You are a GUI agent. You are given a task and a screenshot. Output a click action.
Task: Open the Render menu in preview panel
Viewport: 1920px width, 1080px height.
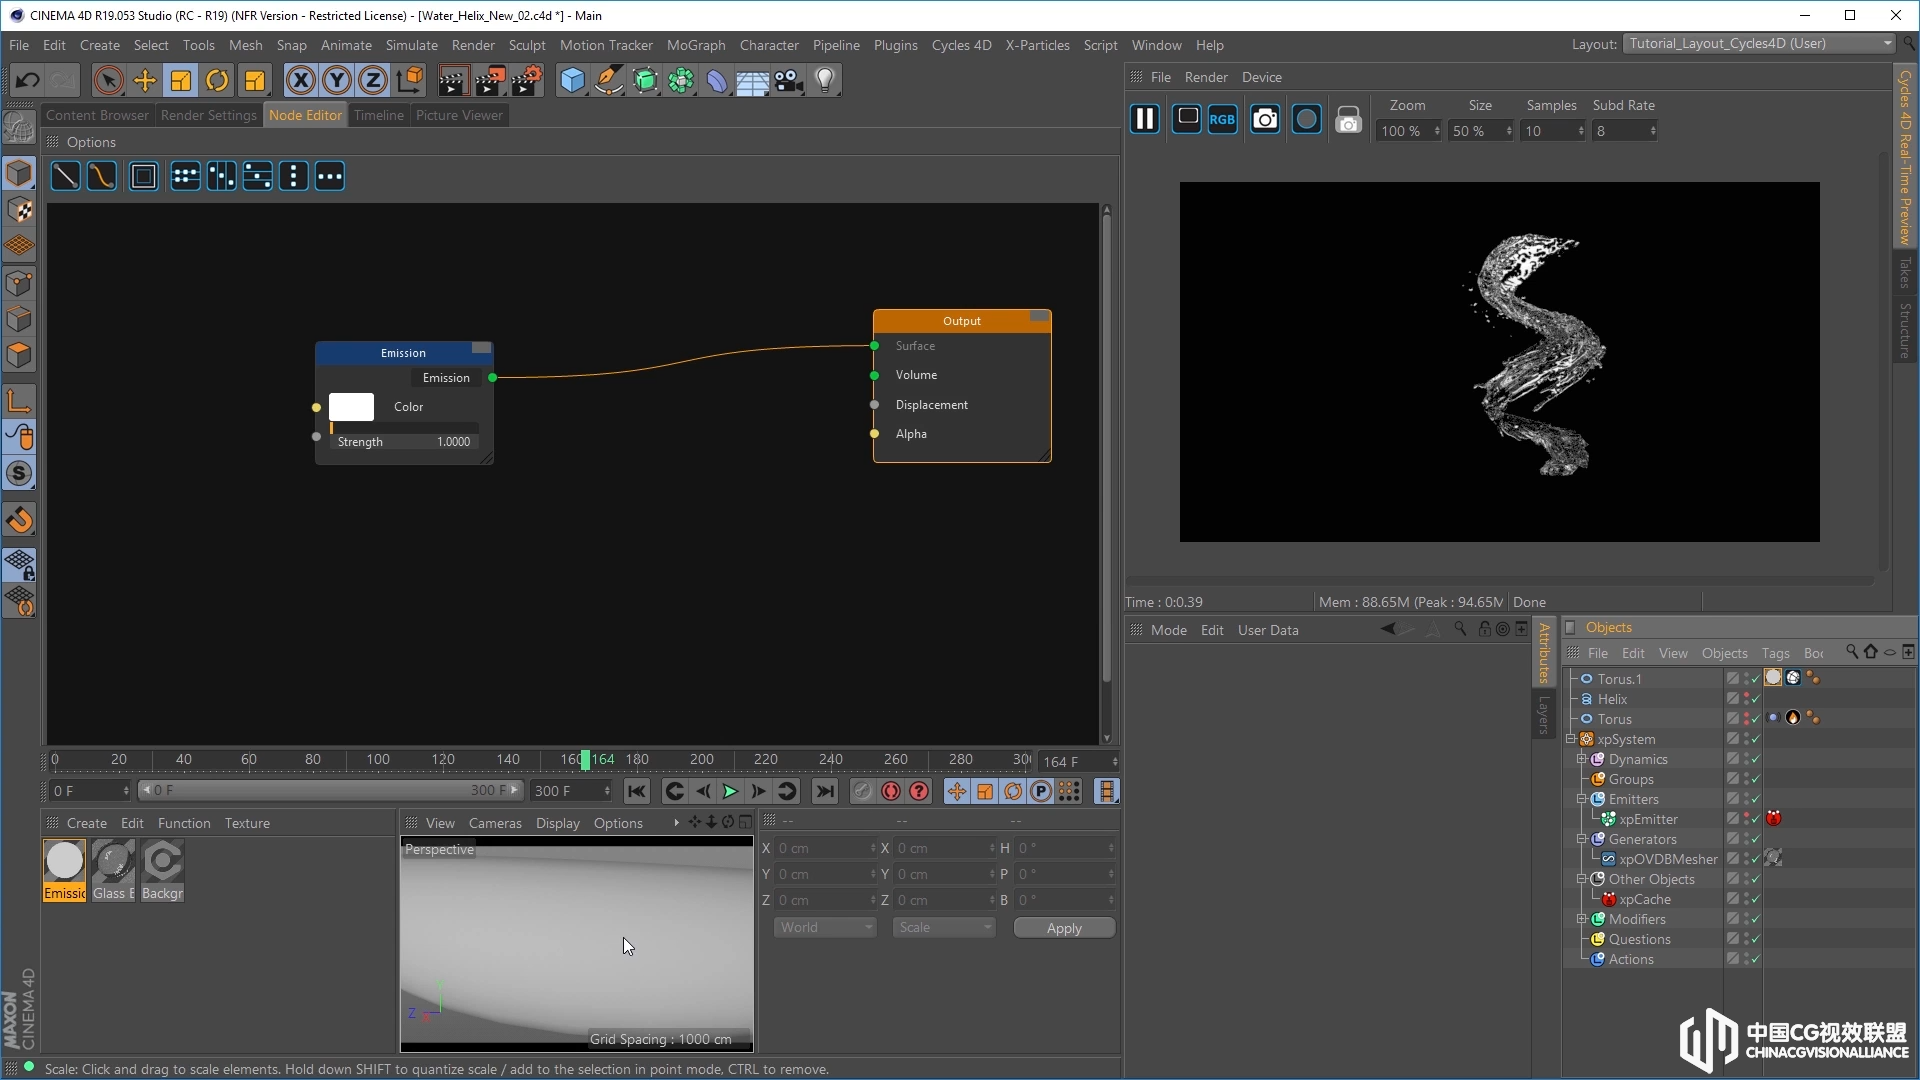tap(1206, 77)
